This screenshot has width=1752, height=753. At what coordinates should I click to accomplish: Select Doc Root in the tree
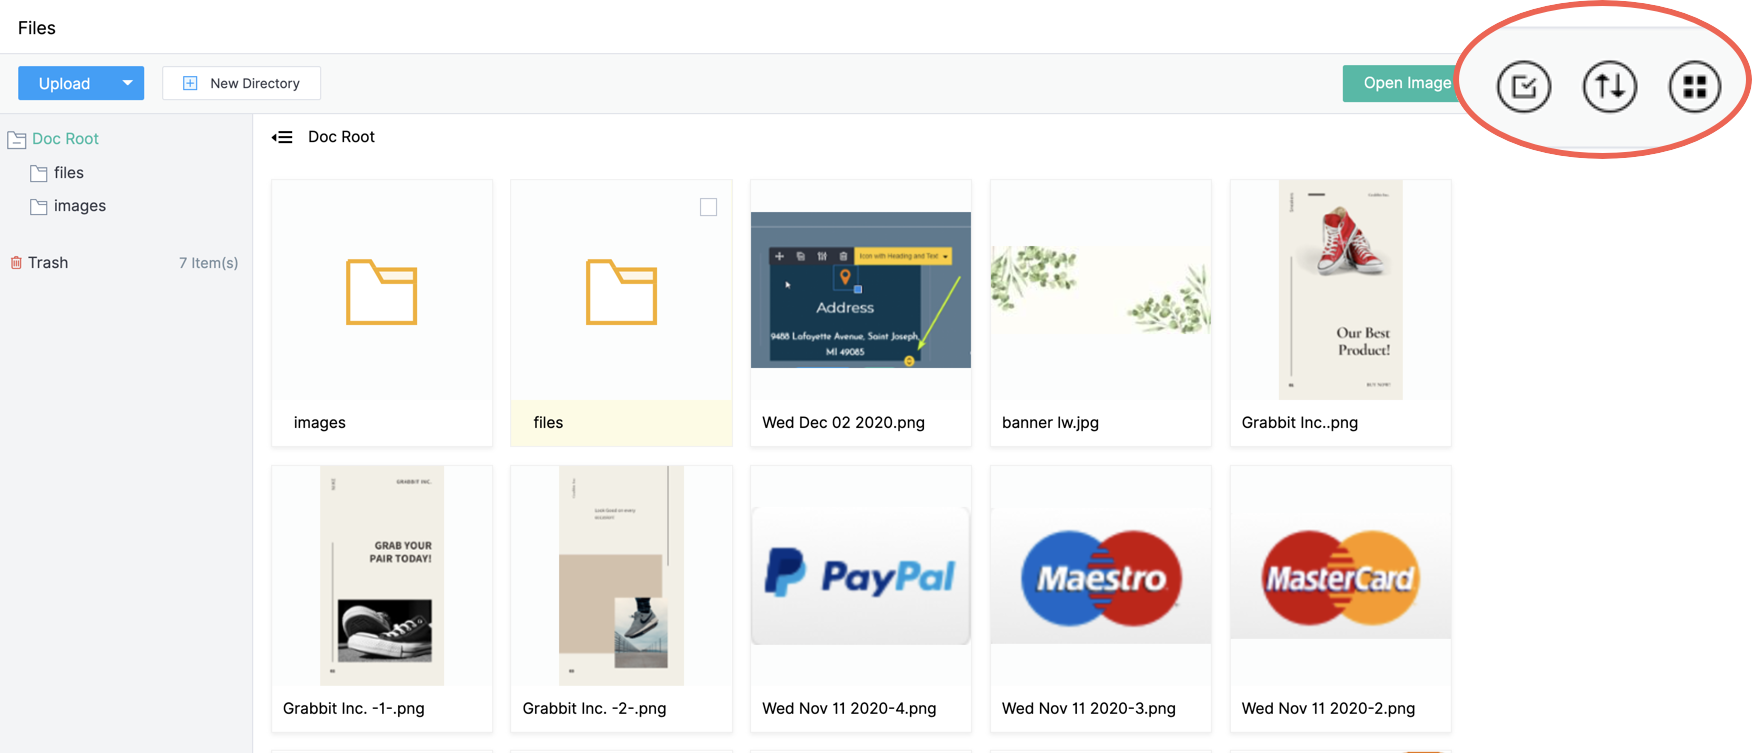(x=65, y=139)
